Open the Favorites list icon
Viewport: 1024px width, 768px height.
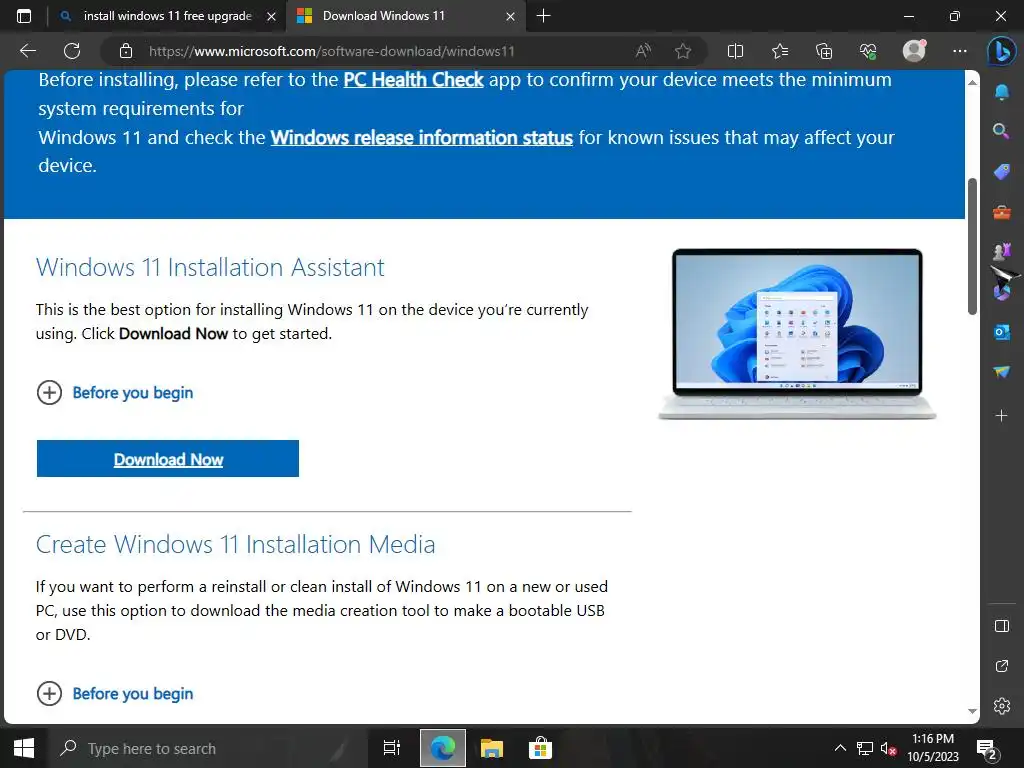click(x=780, y=51)
